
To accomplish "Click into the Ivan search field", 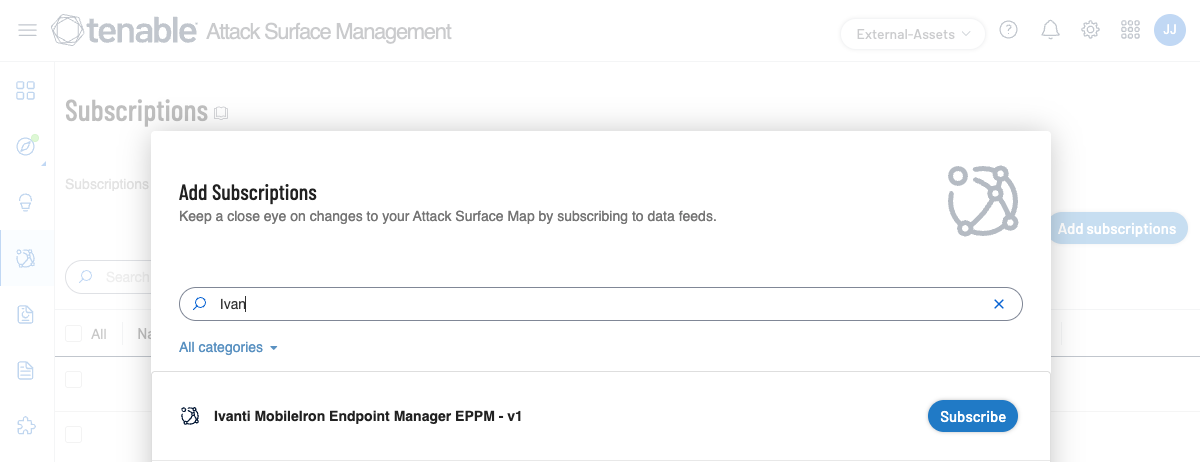I will pos(600,304).
